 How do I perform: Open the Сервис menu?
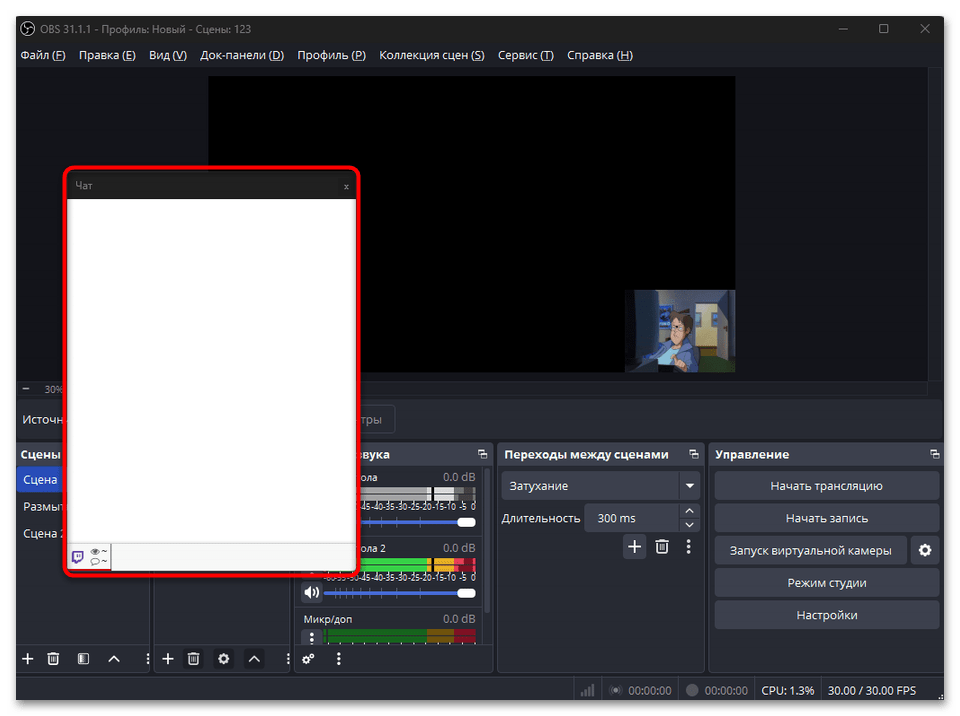point(525,55)
